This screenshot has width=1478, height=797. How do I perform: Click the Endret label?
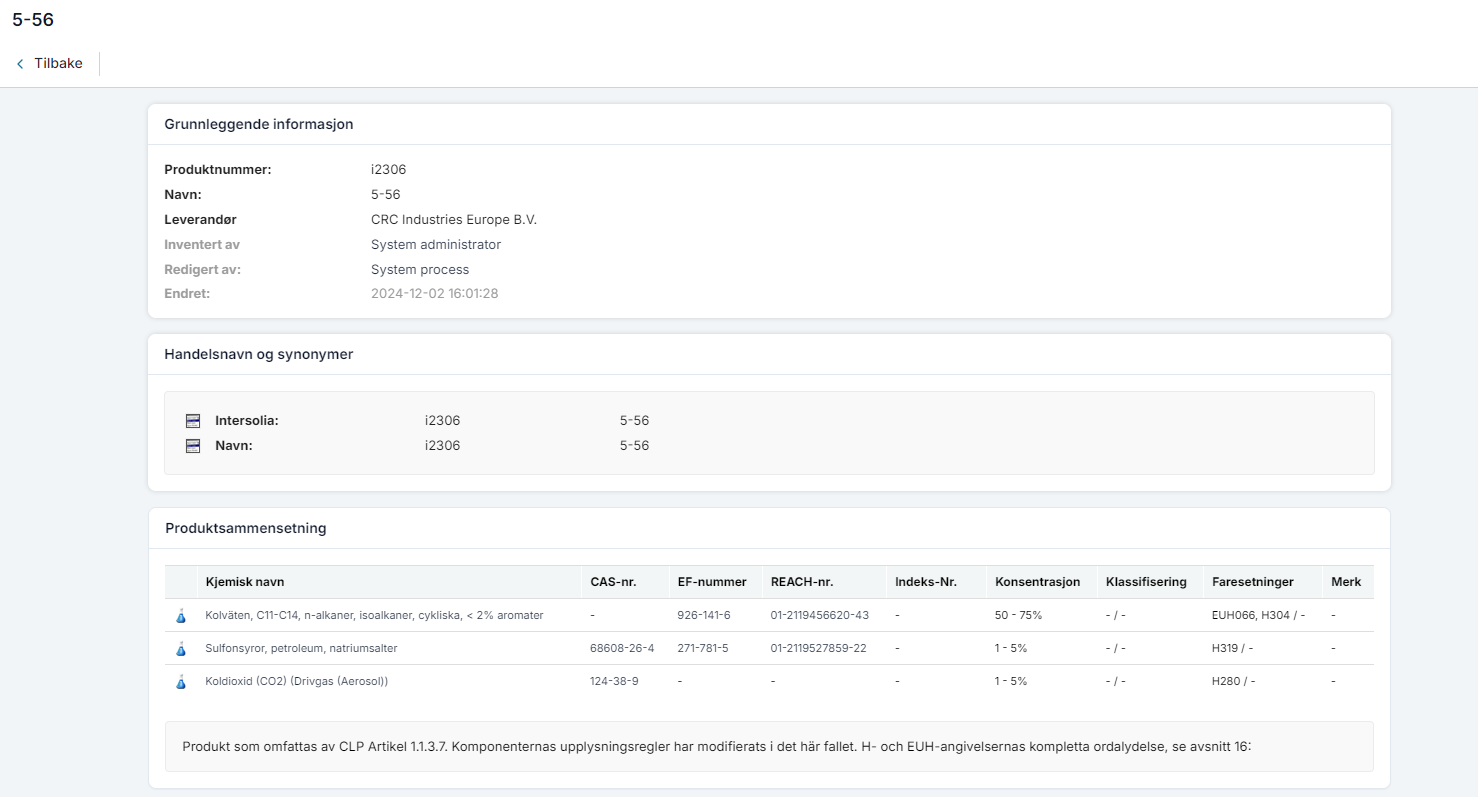[x=187, y=294]
